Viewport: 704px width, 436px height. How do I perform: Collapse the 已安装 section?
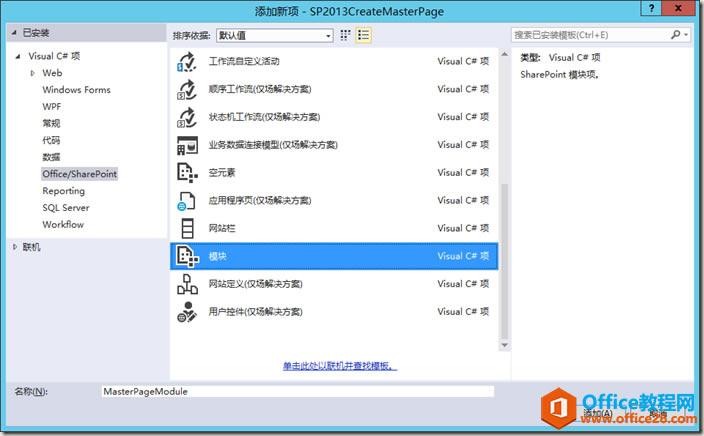(x=14, y=33)
